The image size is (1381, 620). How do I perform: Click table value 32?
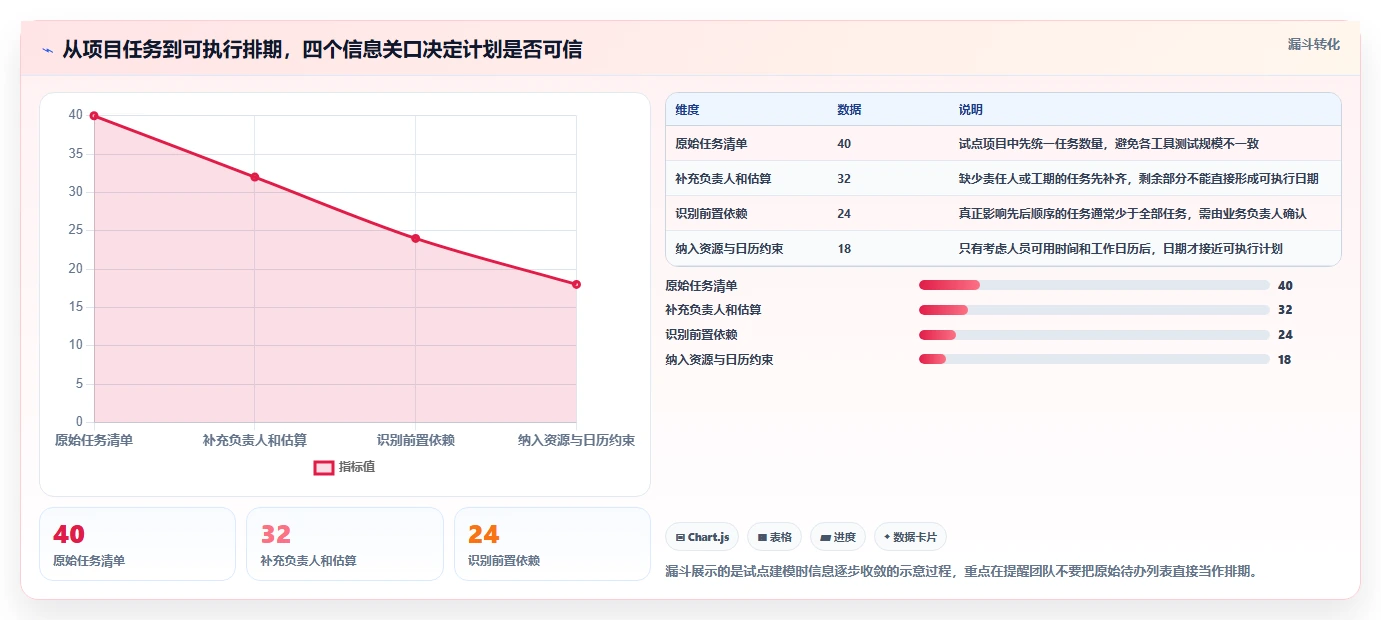tap(844, 179)
